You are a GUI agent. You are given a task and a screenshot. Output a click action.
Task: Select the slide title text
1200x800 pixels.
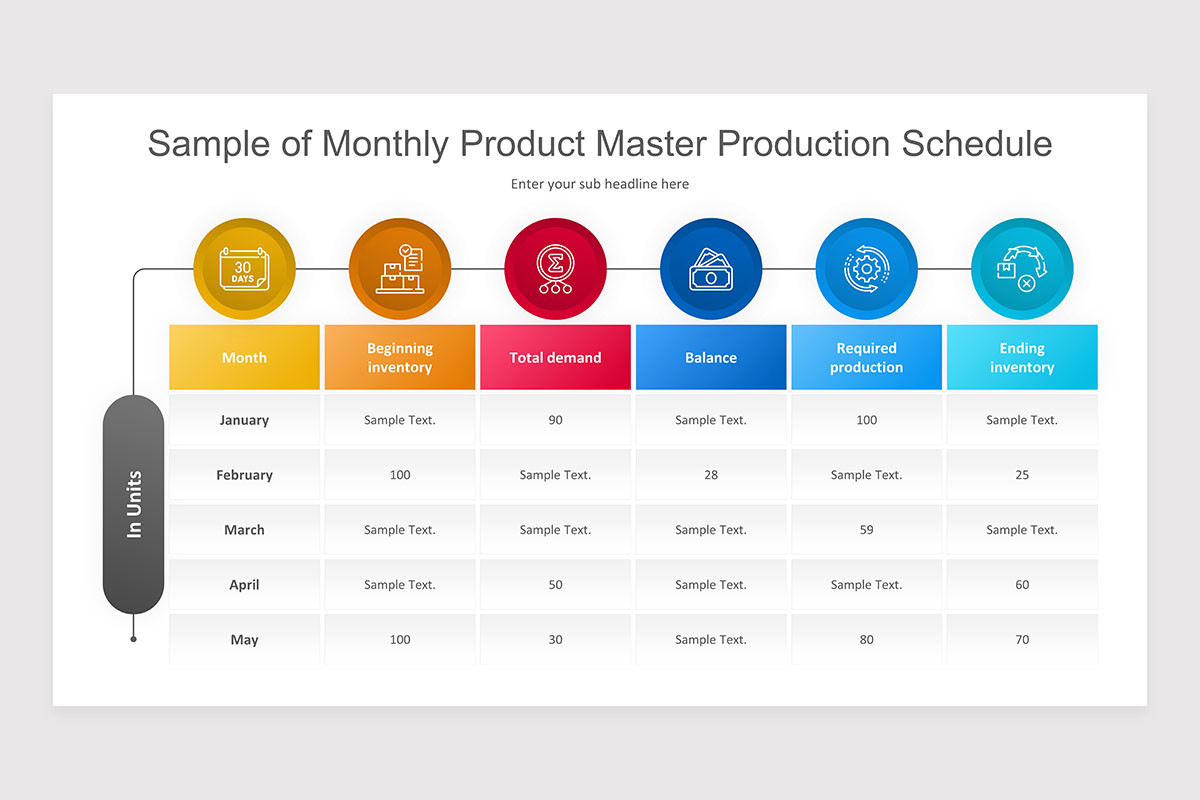click(x=600, y=144)
